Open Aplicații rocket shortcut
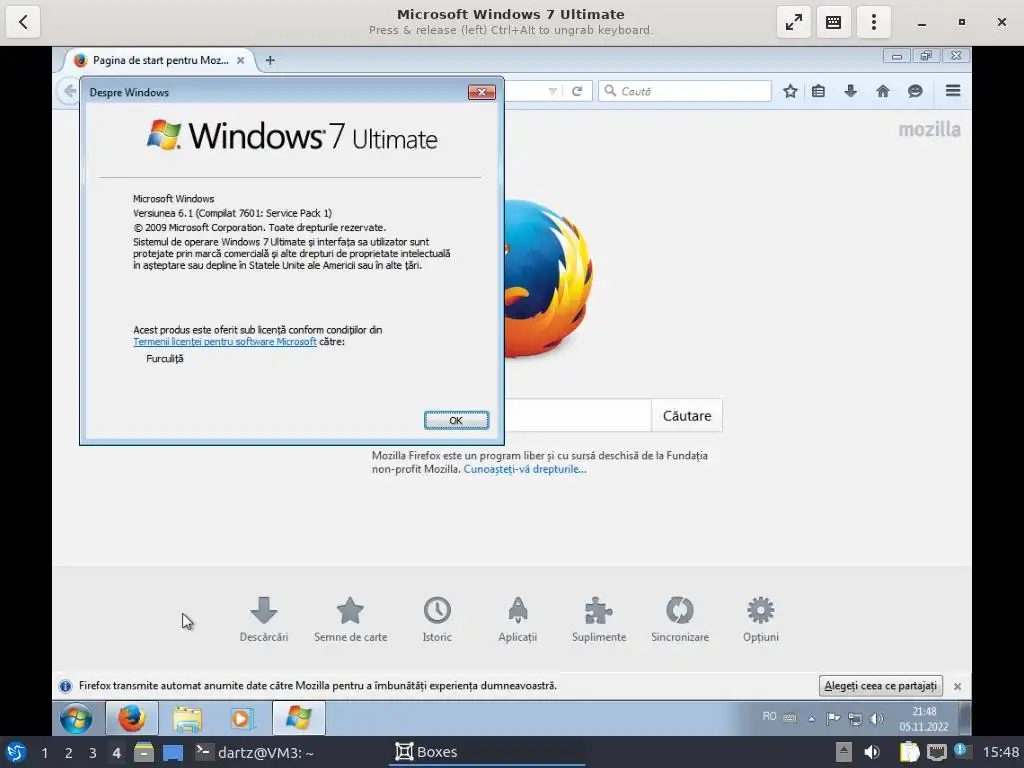This screenshot has height=768, width=1024. coord(517,619)
